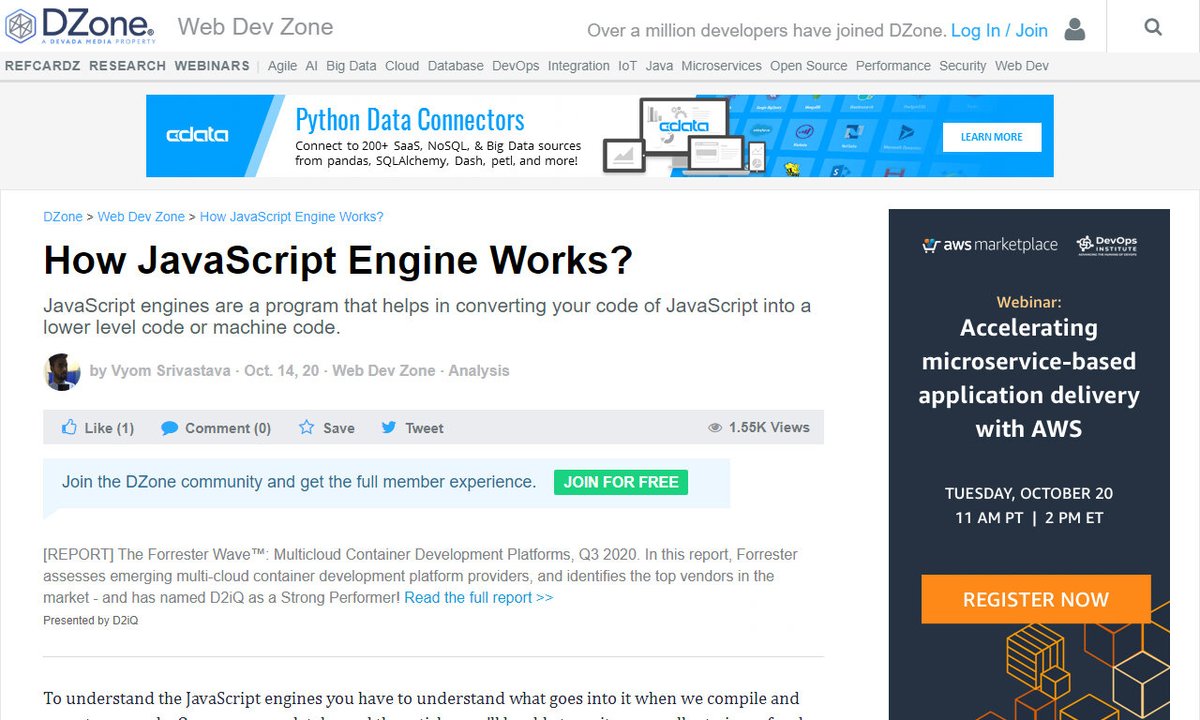Click 'TUESDAY, OCTOBER 20' in AWS ad
Screen dimensions: 1200x720
pyautogui.click(x=1029, y=493)
